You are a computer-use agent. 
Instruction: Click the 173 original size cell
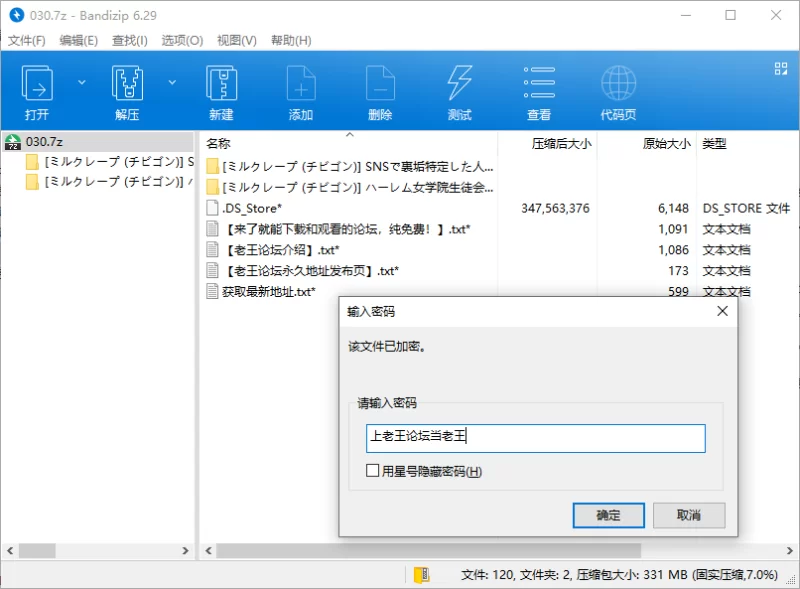pyautogui.click(x=678, y=271)
